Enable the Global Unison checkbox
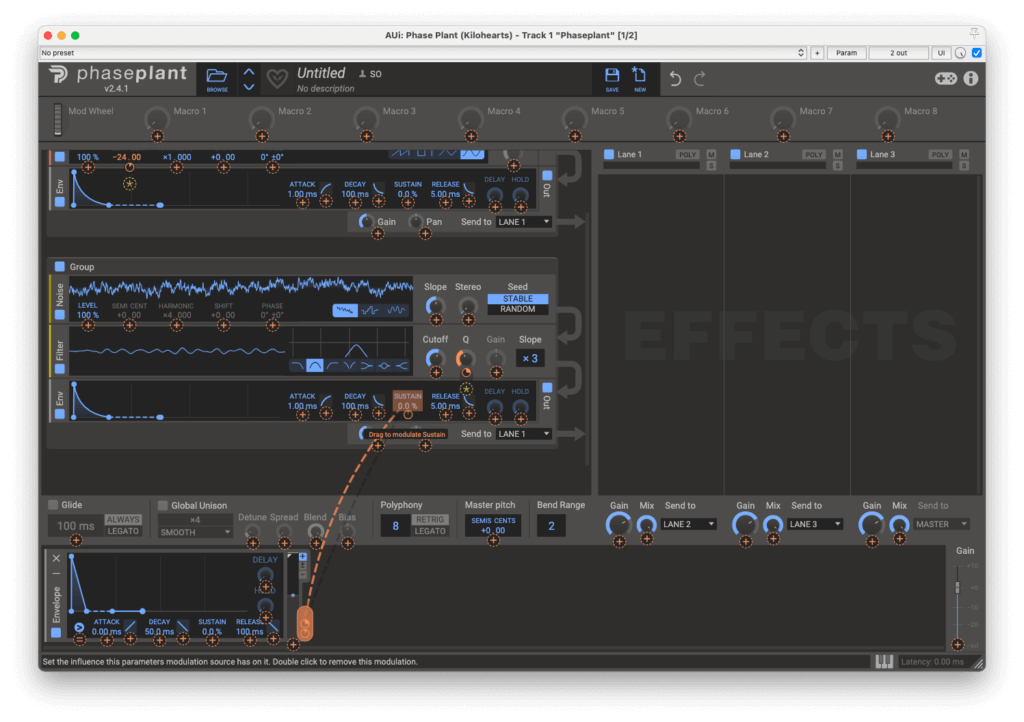Viewport: 1024px width, 722px height. pyautogui.click(x=163, y=505)
